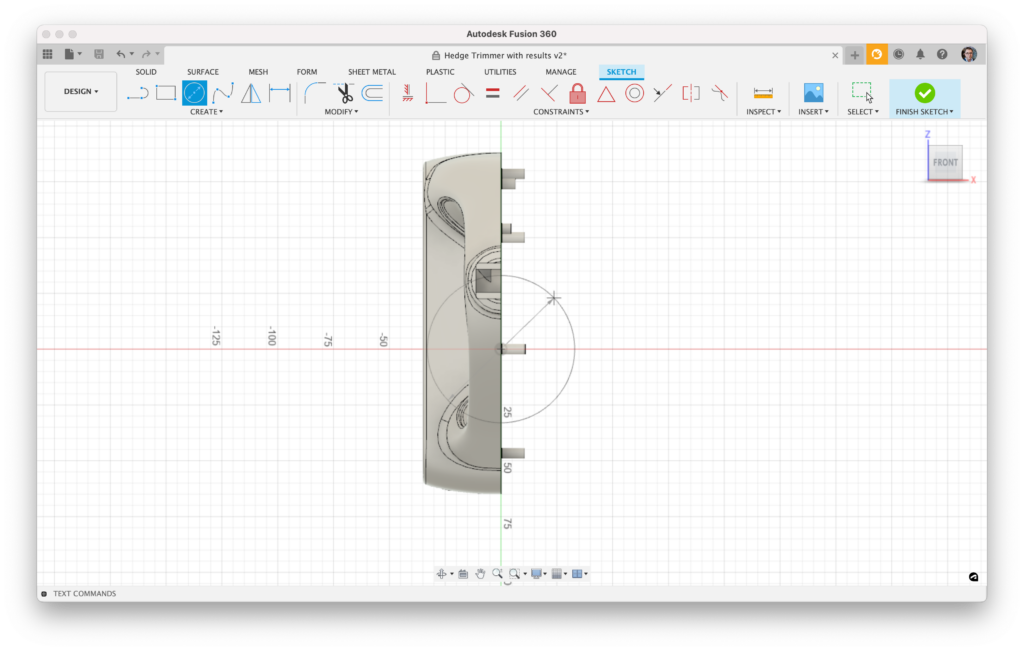The height and width of the screenshot is (651, 1024).
Task: Expand the CREATE dropdown
Action: 206,112
